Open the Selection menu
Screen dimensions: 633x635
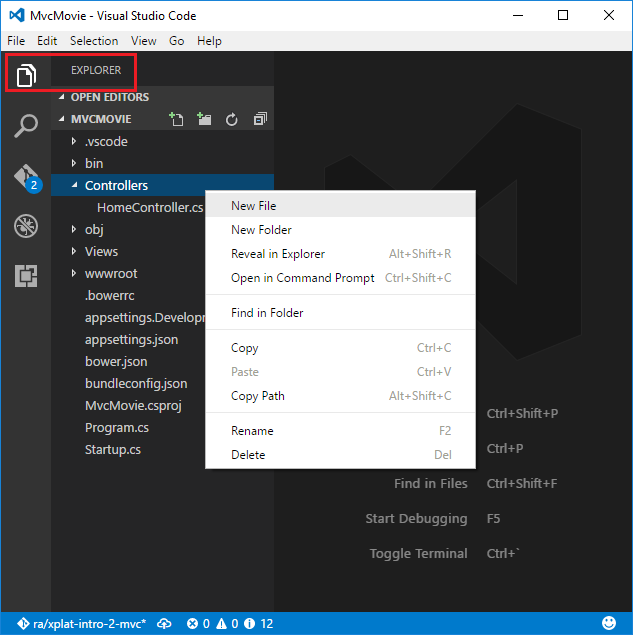point(94,41)
